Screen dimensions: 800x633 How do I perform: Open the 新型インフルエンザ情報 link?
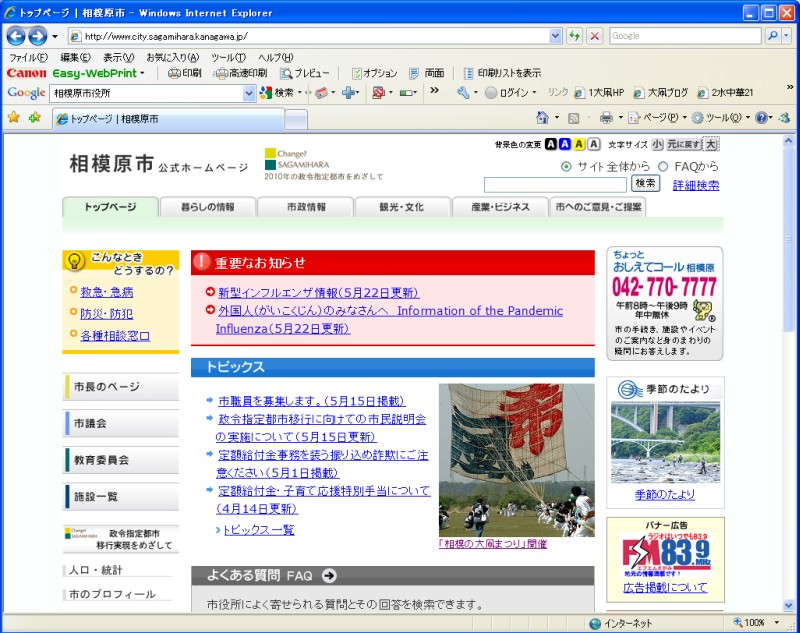coord(318,293)
